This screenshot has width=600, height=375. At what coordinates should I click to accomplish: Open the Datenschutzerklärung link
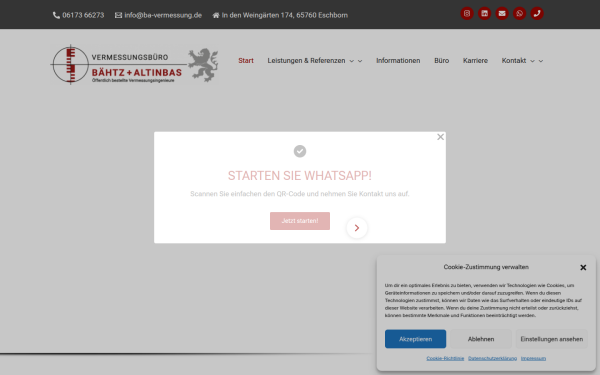[x=492, y=359]
